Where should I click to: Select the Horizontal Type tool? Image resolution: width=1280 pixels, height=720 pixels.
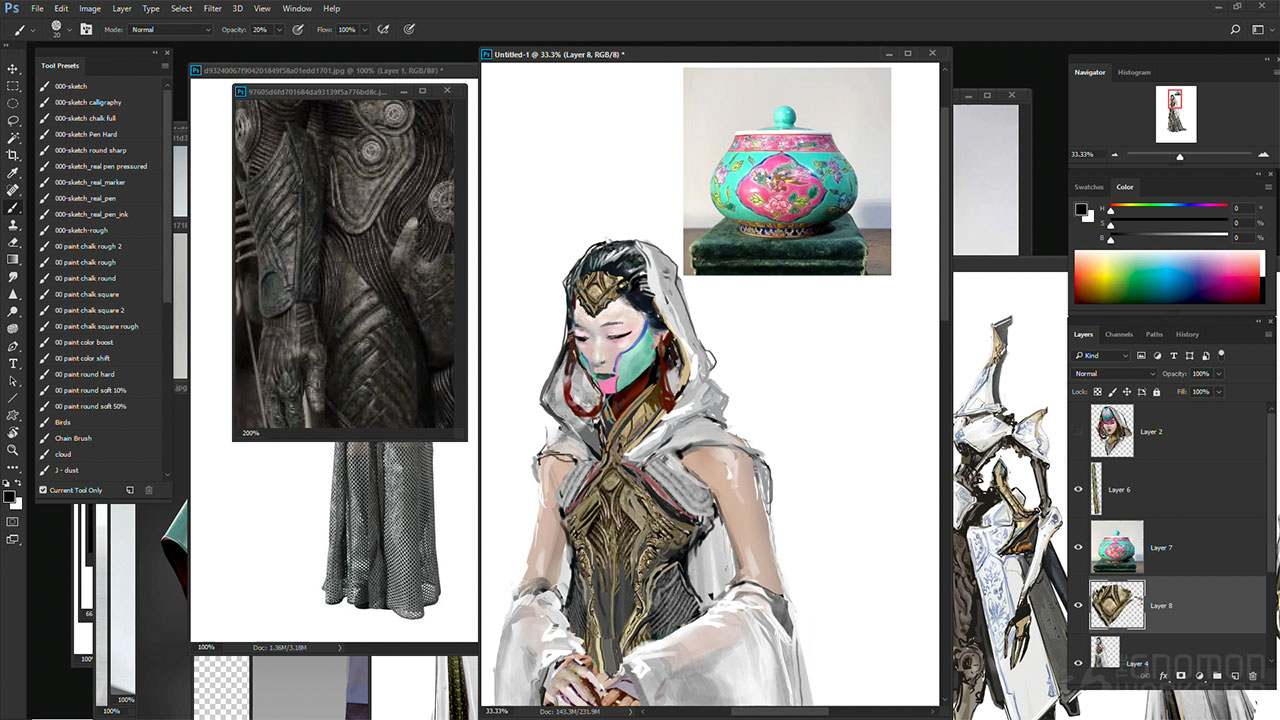(x=13, y=363)
